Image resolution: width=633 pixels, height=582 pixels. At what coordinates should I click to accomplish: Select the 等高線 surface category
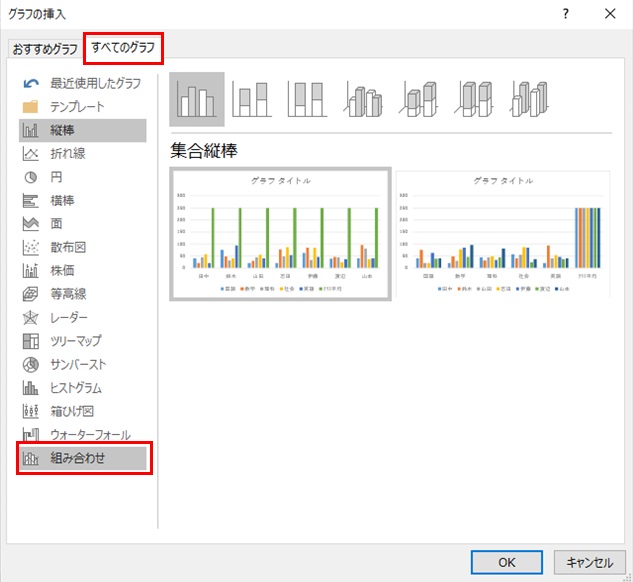click(82, 294)
